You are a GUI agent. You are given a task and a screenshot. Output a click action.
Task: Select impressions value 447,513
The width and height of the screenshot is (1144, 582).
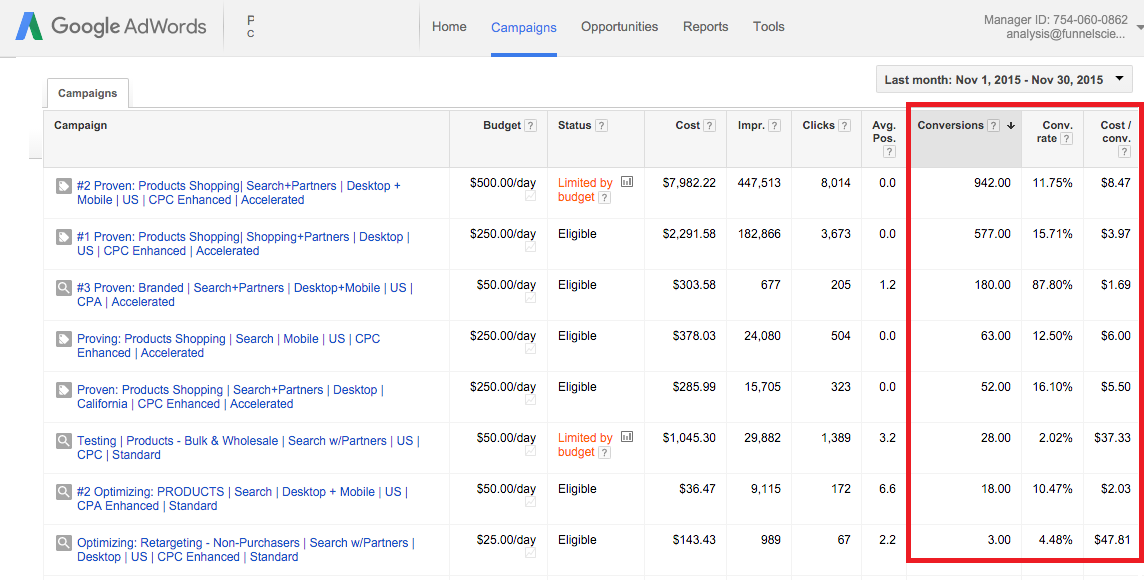point(759,183)
